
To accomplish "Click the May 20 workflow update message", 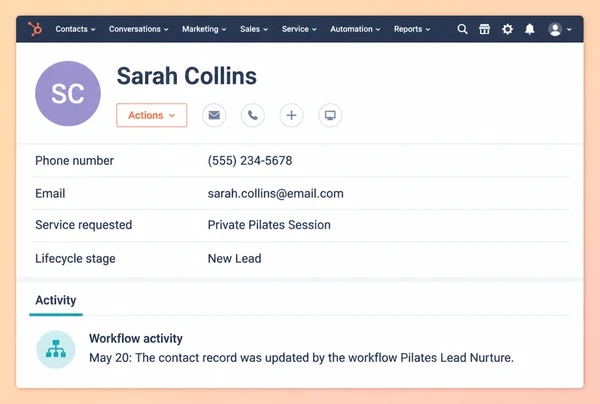I will click(x=302, y=358).
